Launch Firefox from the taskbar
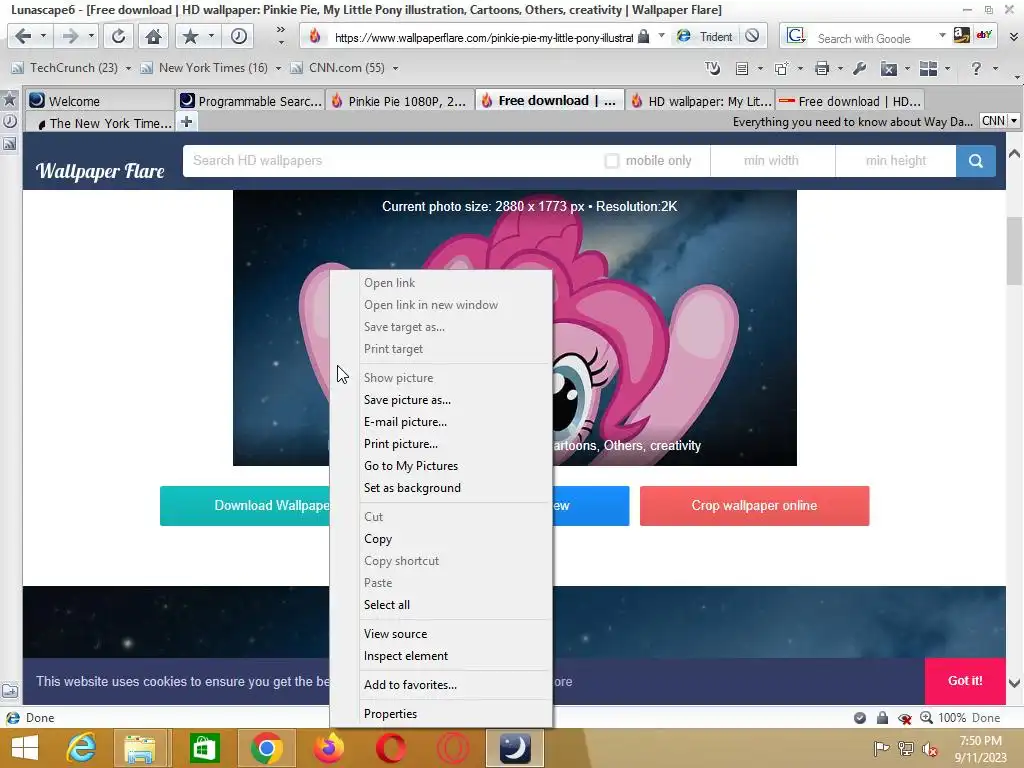 pos(328,748)
